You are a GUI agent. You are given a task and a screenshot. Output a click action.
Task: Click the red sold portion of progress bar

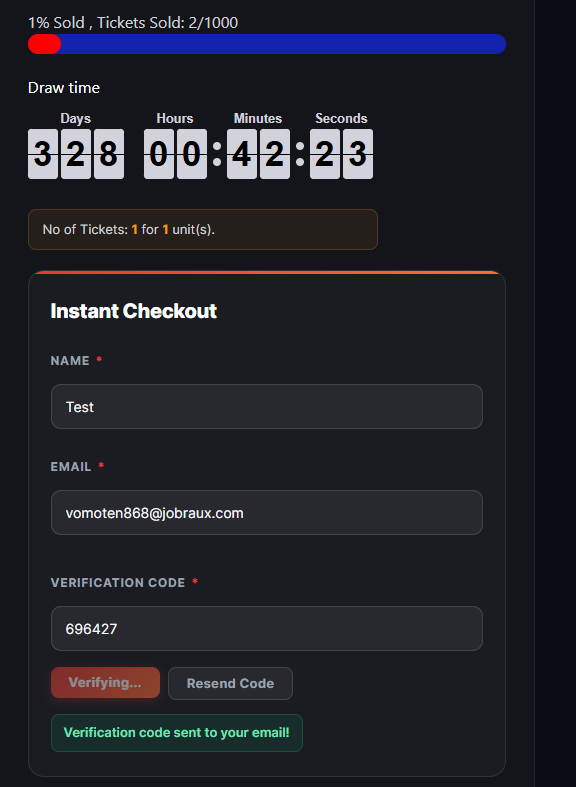tap(44, 44)
